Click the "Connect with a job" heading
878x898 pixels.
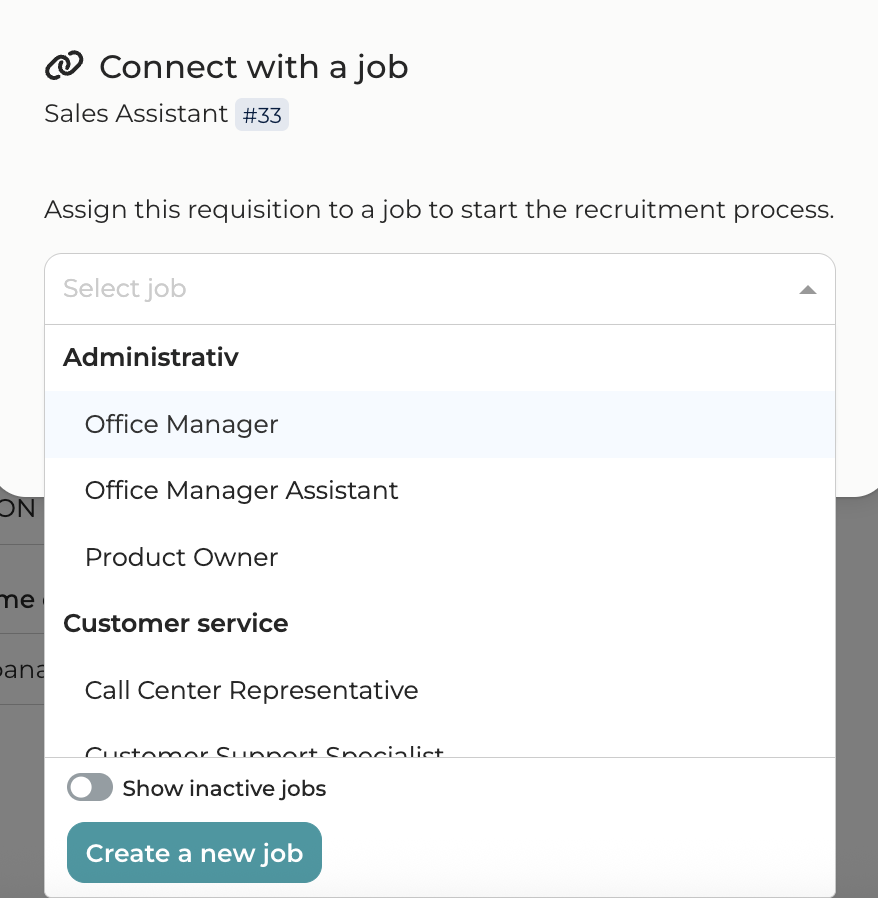[253, 67]
